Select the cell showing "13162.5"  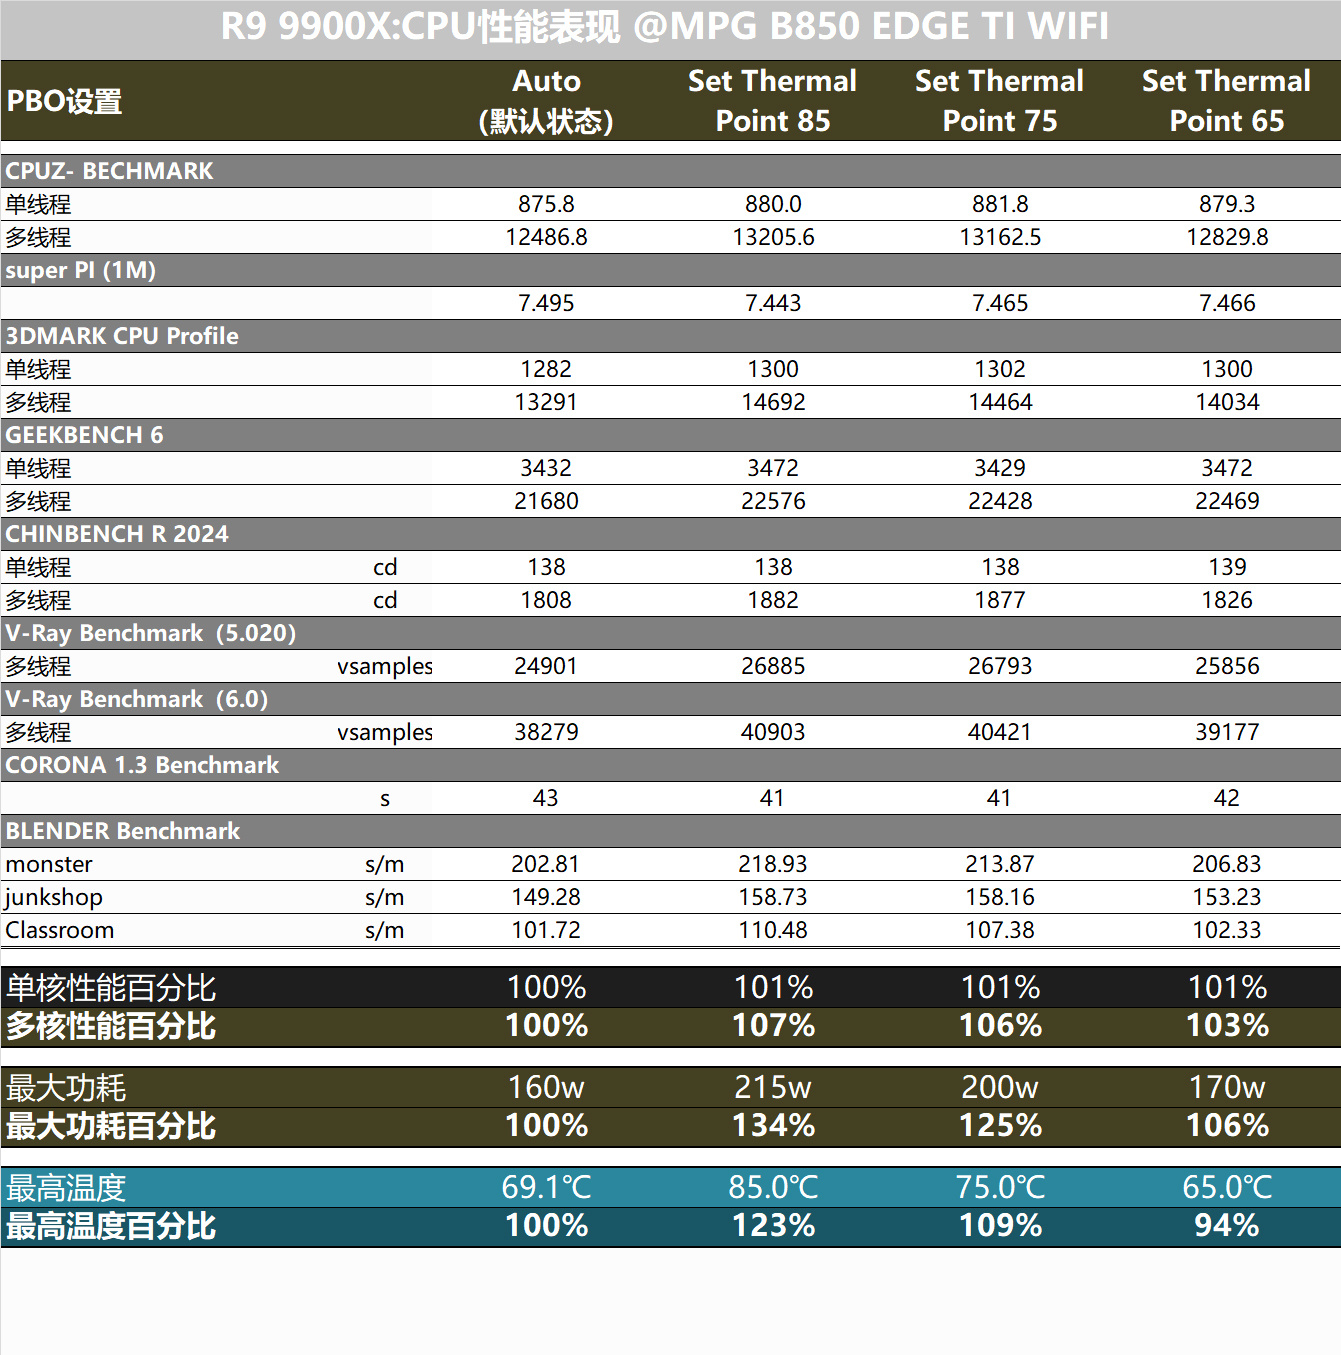(x=1000, y=237)
